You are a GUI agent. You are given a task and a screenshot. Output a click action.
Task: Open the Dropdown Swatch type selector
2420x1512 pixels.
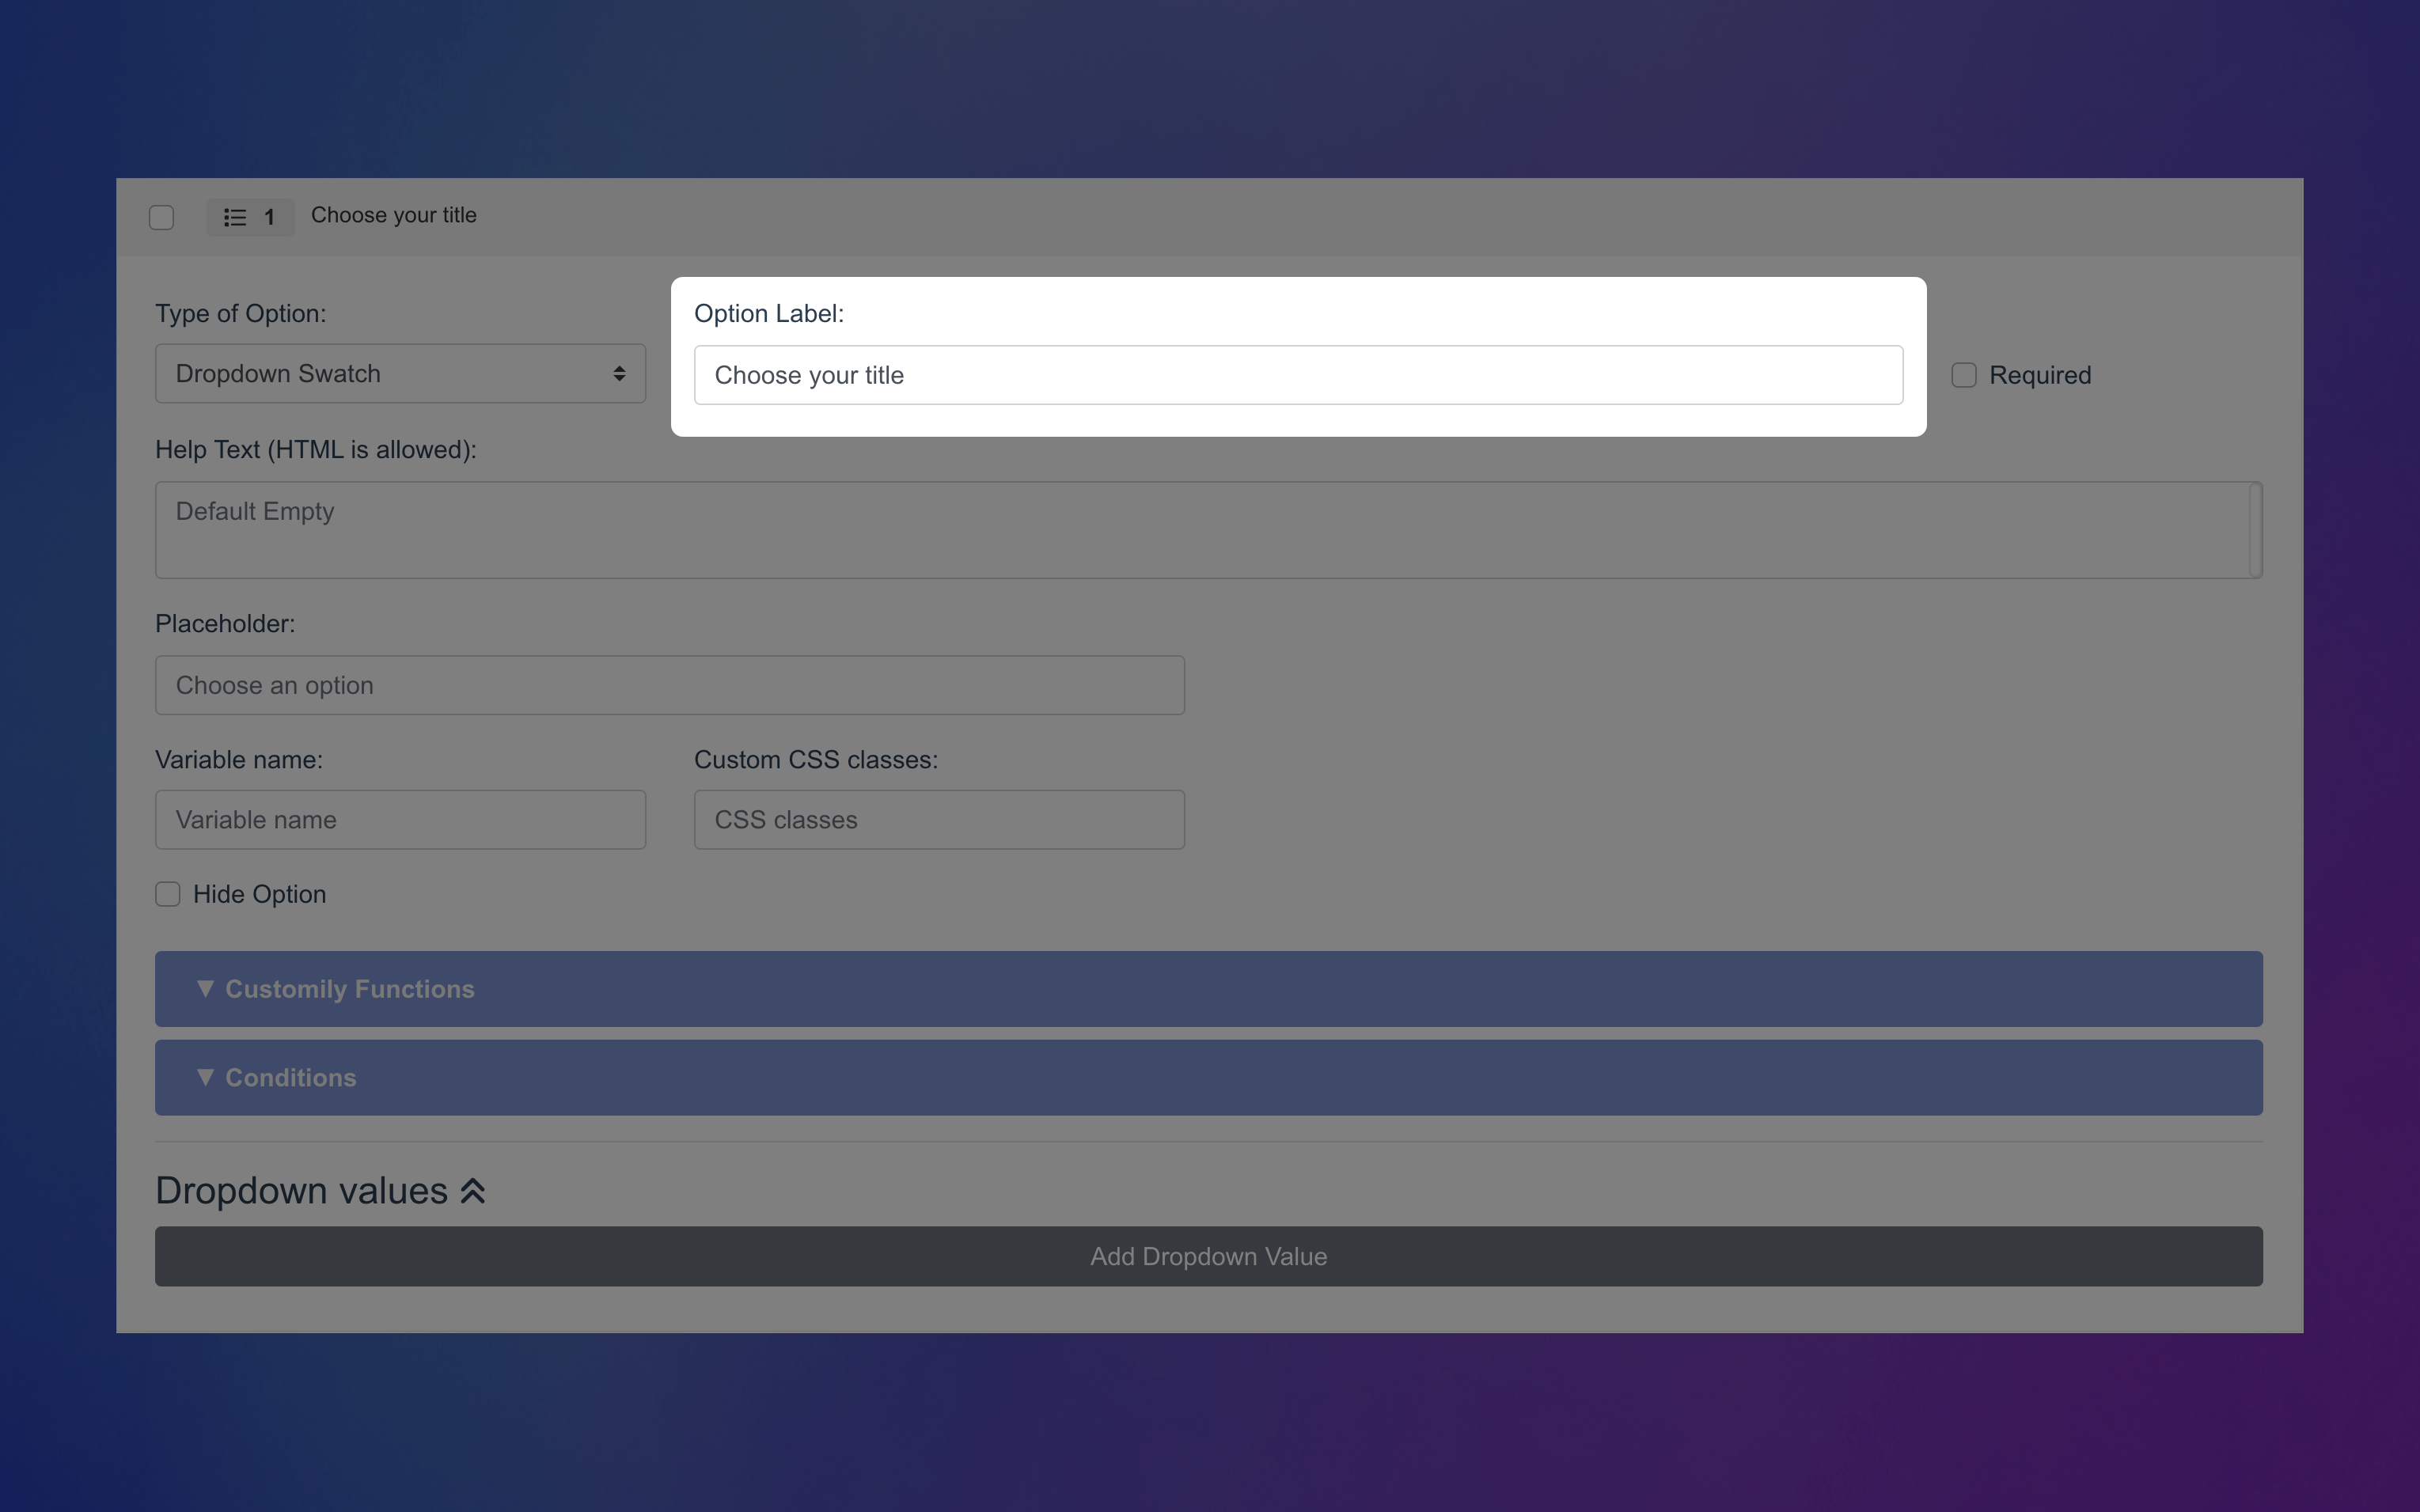[399, 373]
